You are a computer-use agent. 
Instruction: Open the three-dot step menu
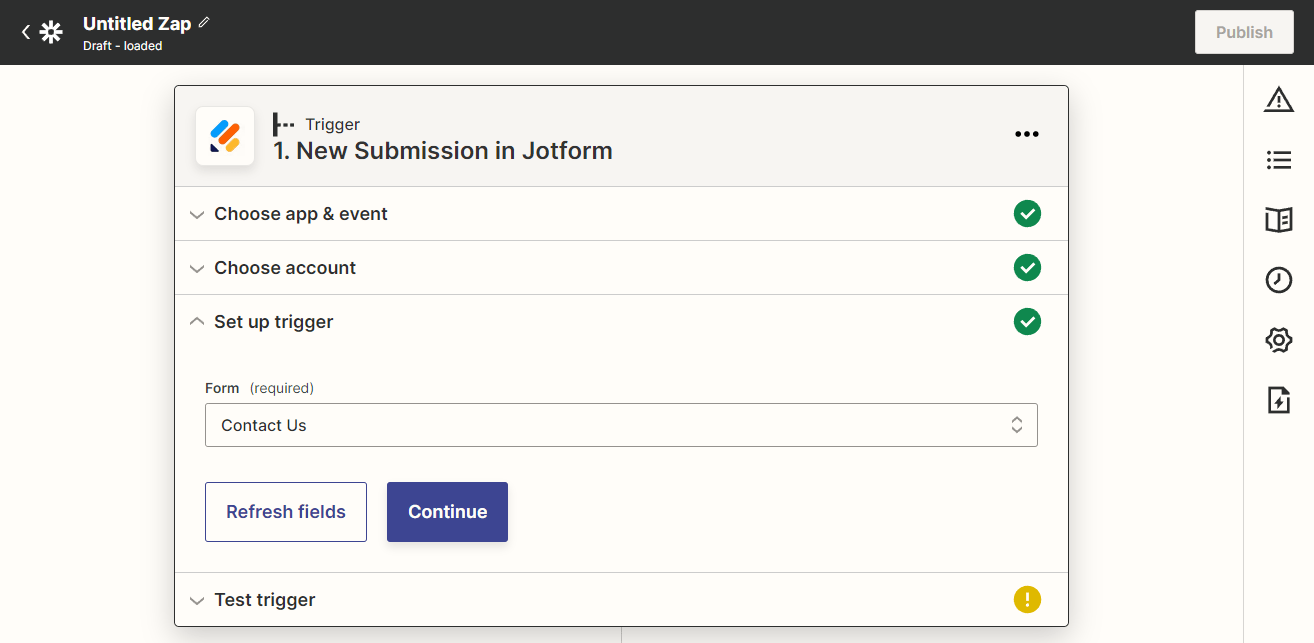(x=1026, y=134)
